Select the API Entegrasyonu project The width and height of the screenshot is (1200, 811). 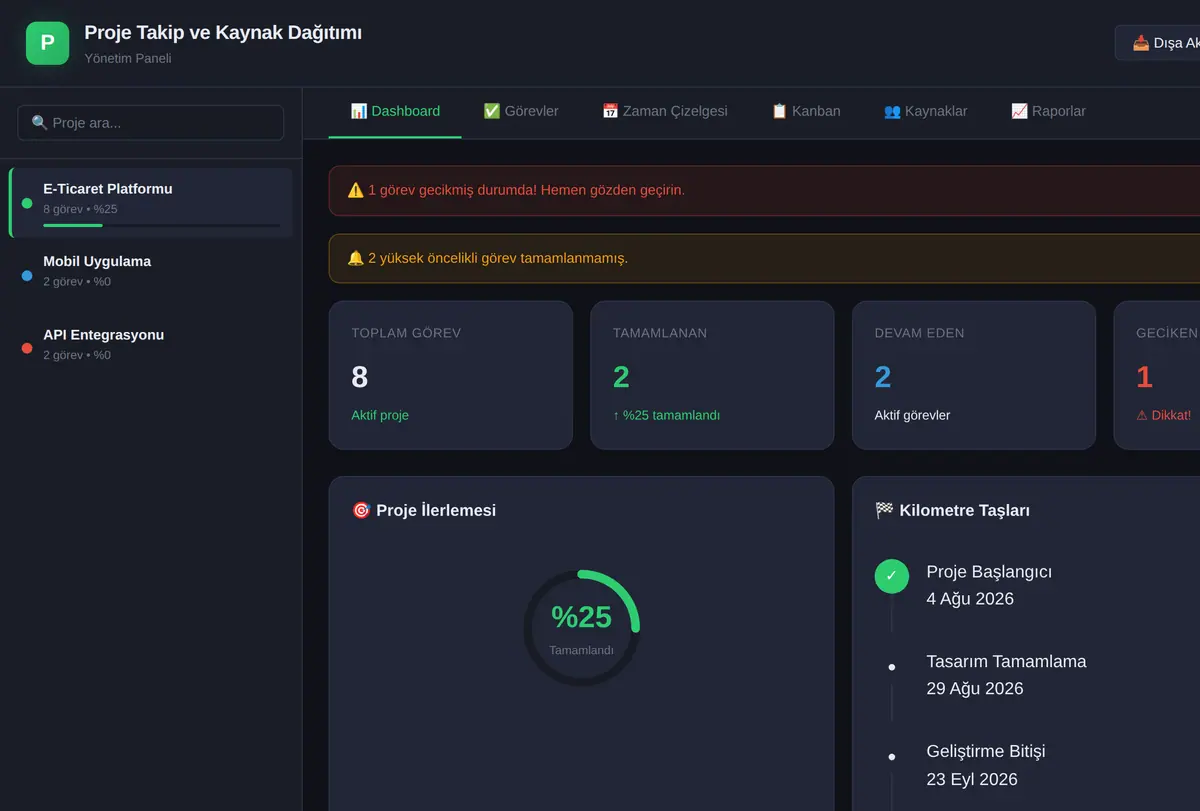point(151,348)
